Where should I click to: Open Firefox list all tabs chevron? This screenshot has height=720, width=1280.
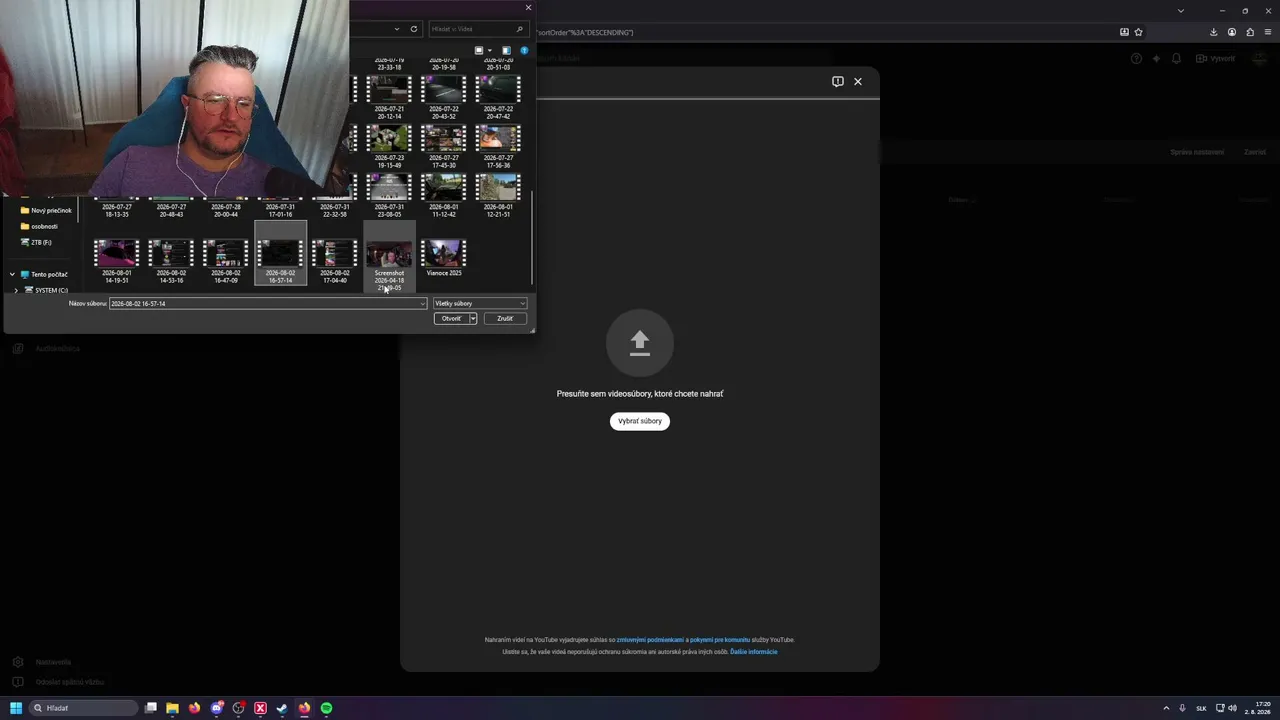[x=1181, y=10]
